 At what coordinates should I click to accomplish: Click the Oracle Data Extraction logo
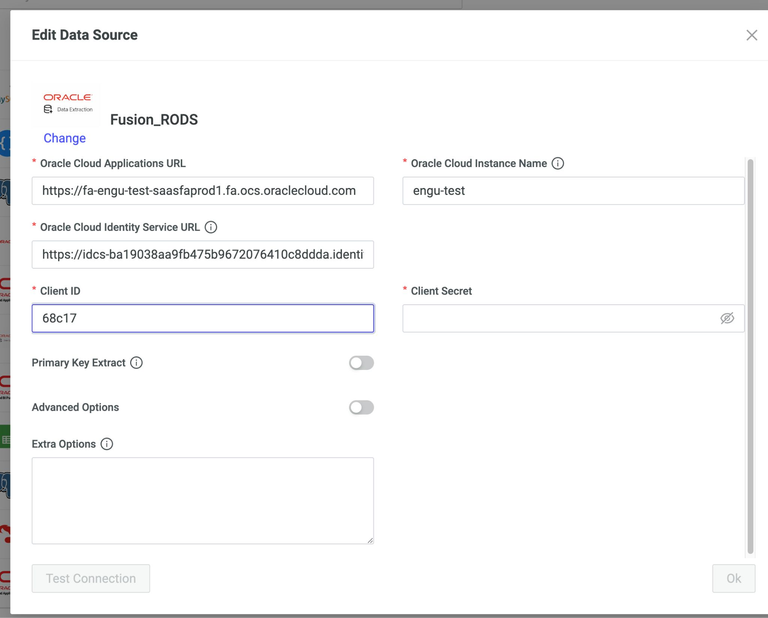67,103
